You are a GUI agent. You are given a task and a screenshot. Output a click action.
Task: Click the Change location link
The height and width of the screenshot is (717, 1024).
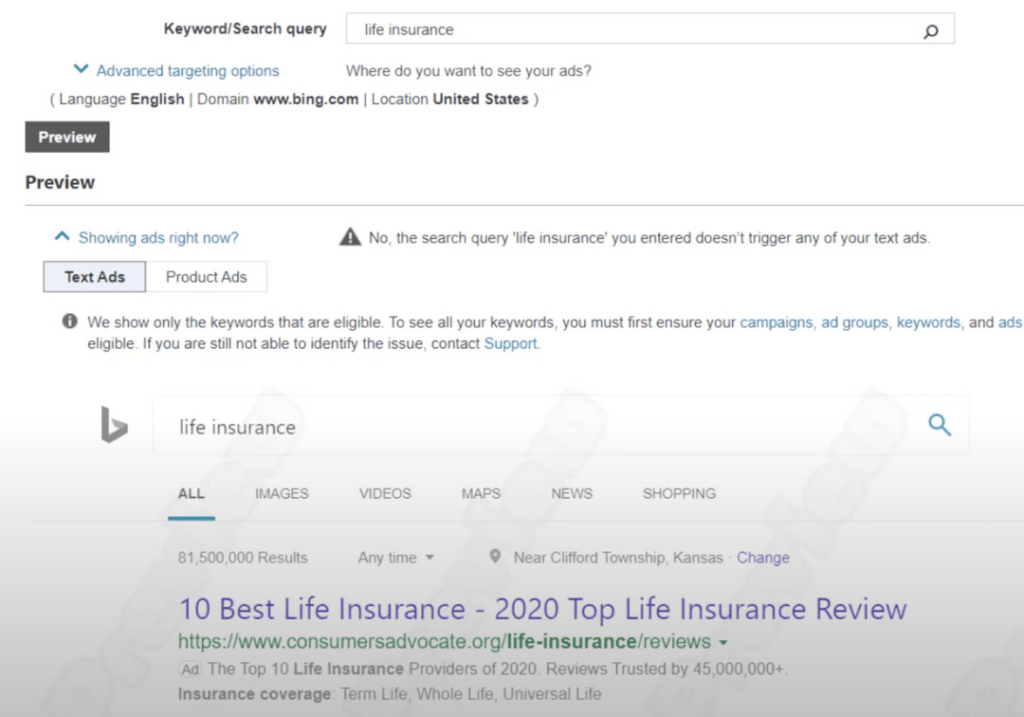point(763,558)
